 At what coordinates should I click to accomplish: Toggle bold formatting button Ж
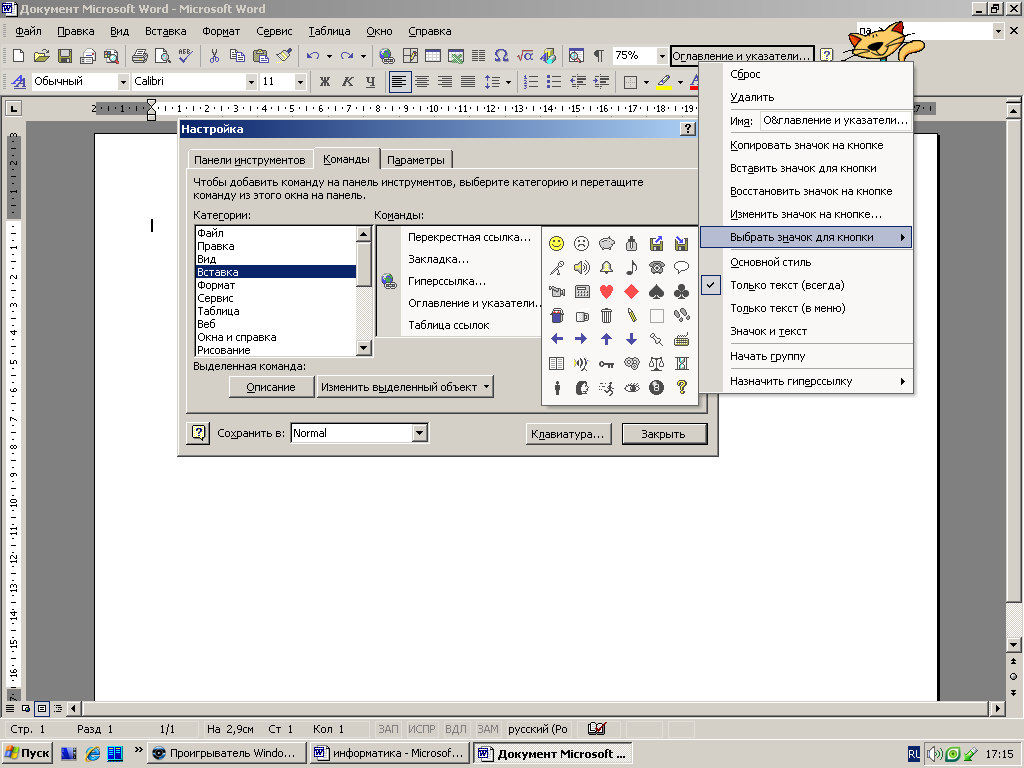[x=324, y=82]
